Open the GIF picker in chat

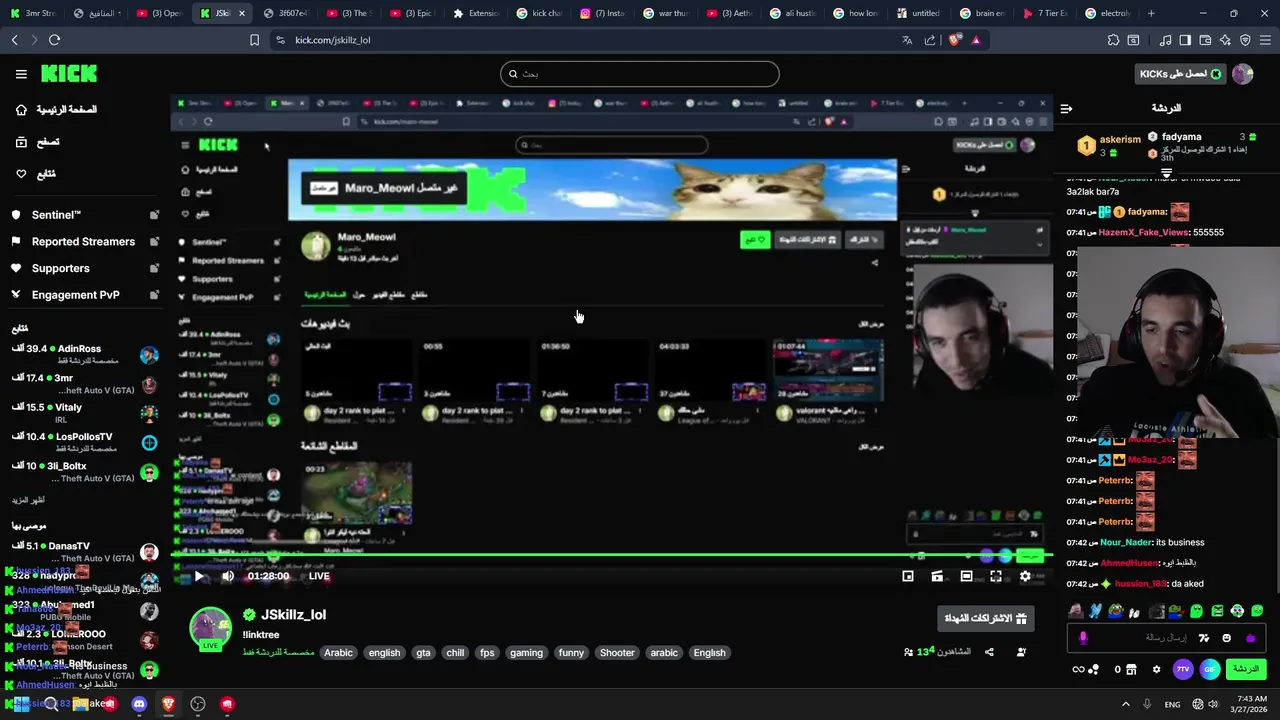pyautogui.click(x=1210, y=669)
